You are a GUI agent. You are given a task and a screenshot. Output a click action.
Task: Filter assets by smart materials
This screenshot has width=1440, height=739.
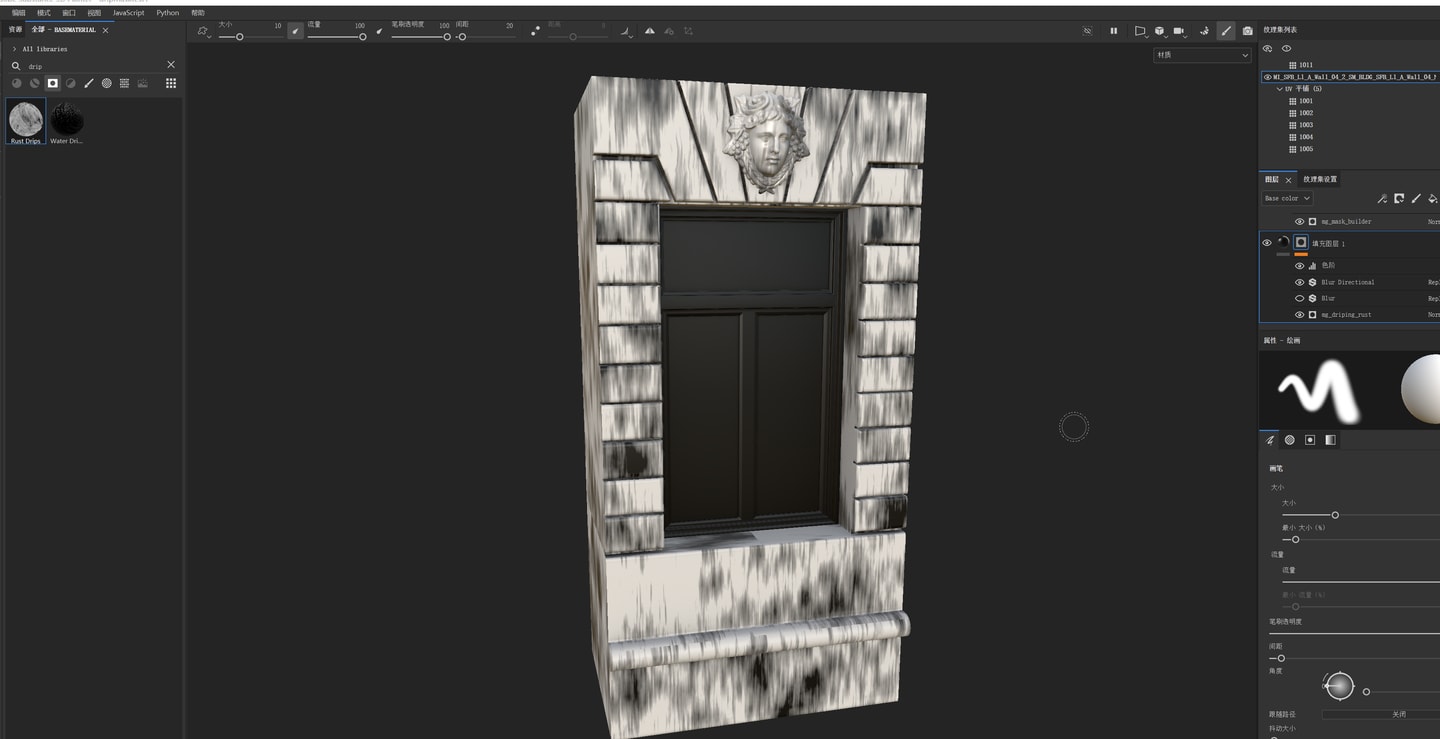coord(34,83)
